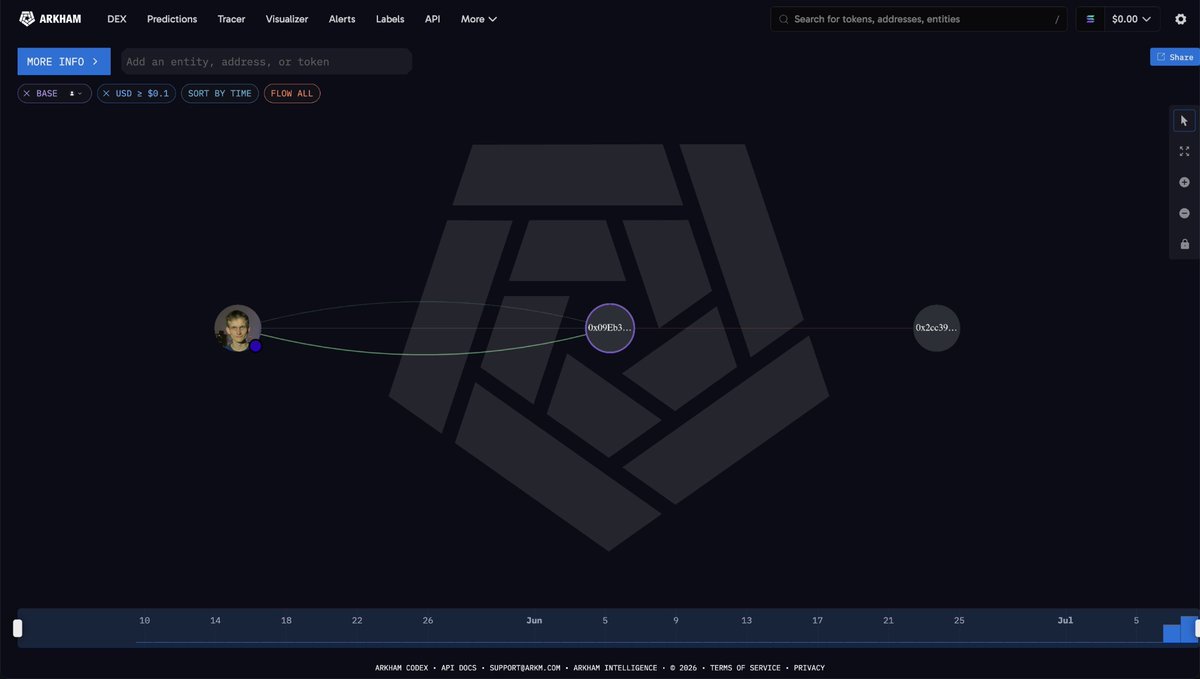
Task: Open settings via the gear icon
Action: [1181, 19]
